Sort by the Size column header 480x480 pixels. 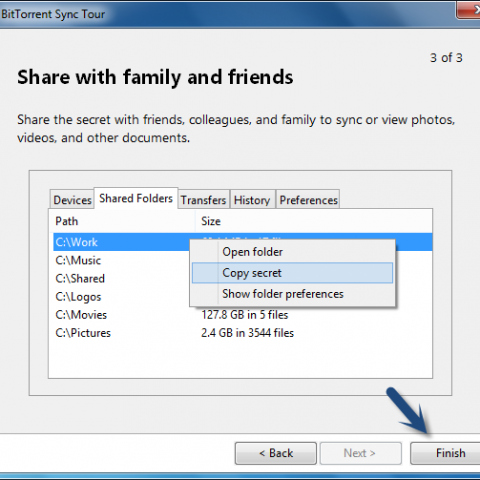pyautogui.click(x=313, y=221)
